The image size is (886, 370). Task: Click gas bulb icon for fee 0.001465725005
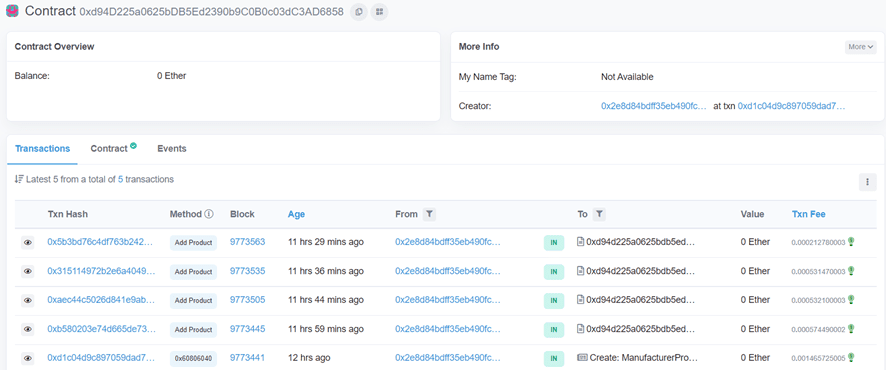(851, 358)
